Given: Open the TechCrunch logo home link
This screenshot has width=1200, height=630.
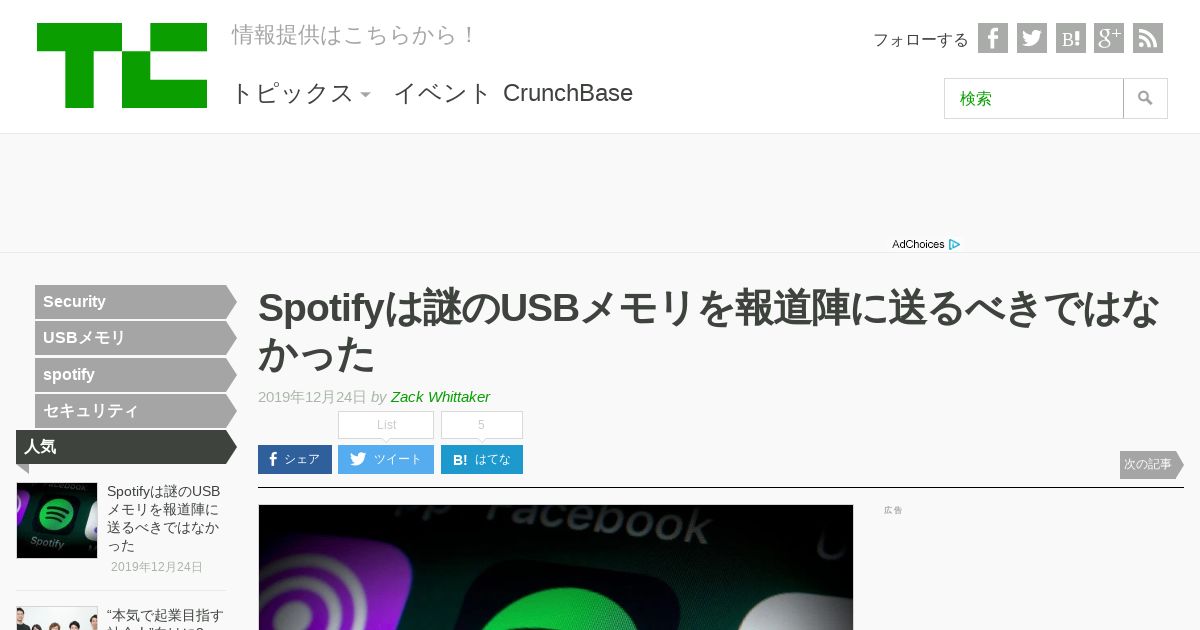Looking at the screenshot, I should (x=122, y=65).
